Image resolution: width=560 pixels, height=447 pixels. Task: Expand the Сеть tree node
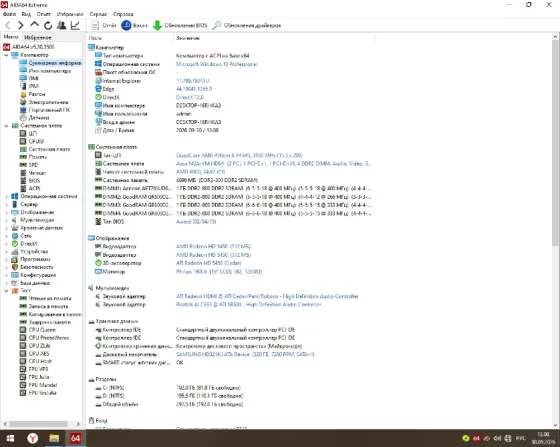(x=6, y=236)
